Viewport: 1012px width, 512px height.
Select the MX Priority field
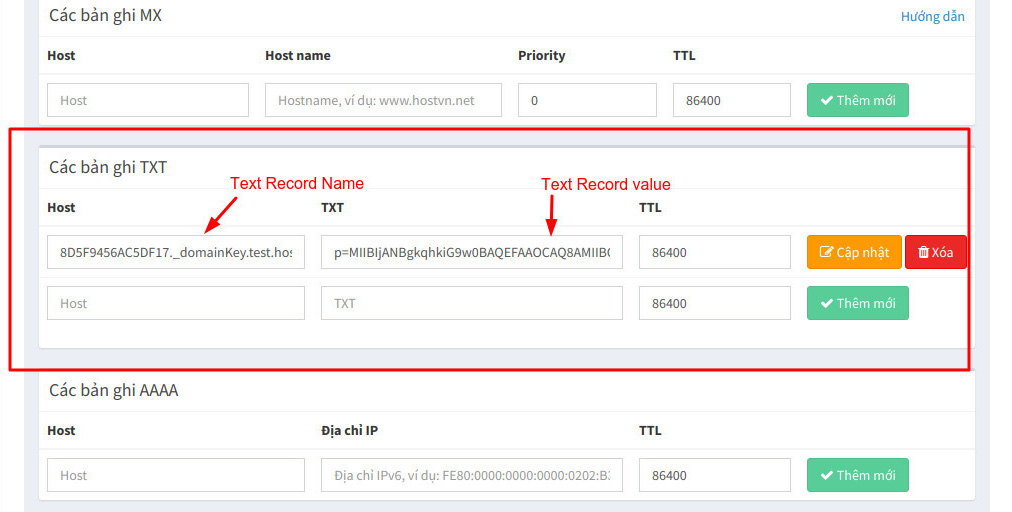pyautogui.click(x=587, y=100)
